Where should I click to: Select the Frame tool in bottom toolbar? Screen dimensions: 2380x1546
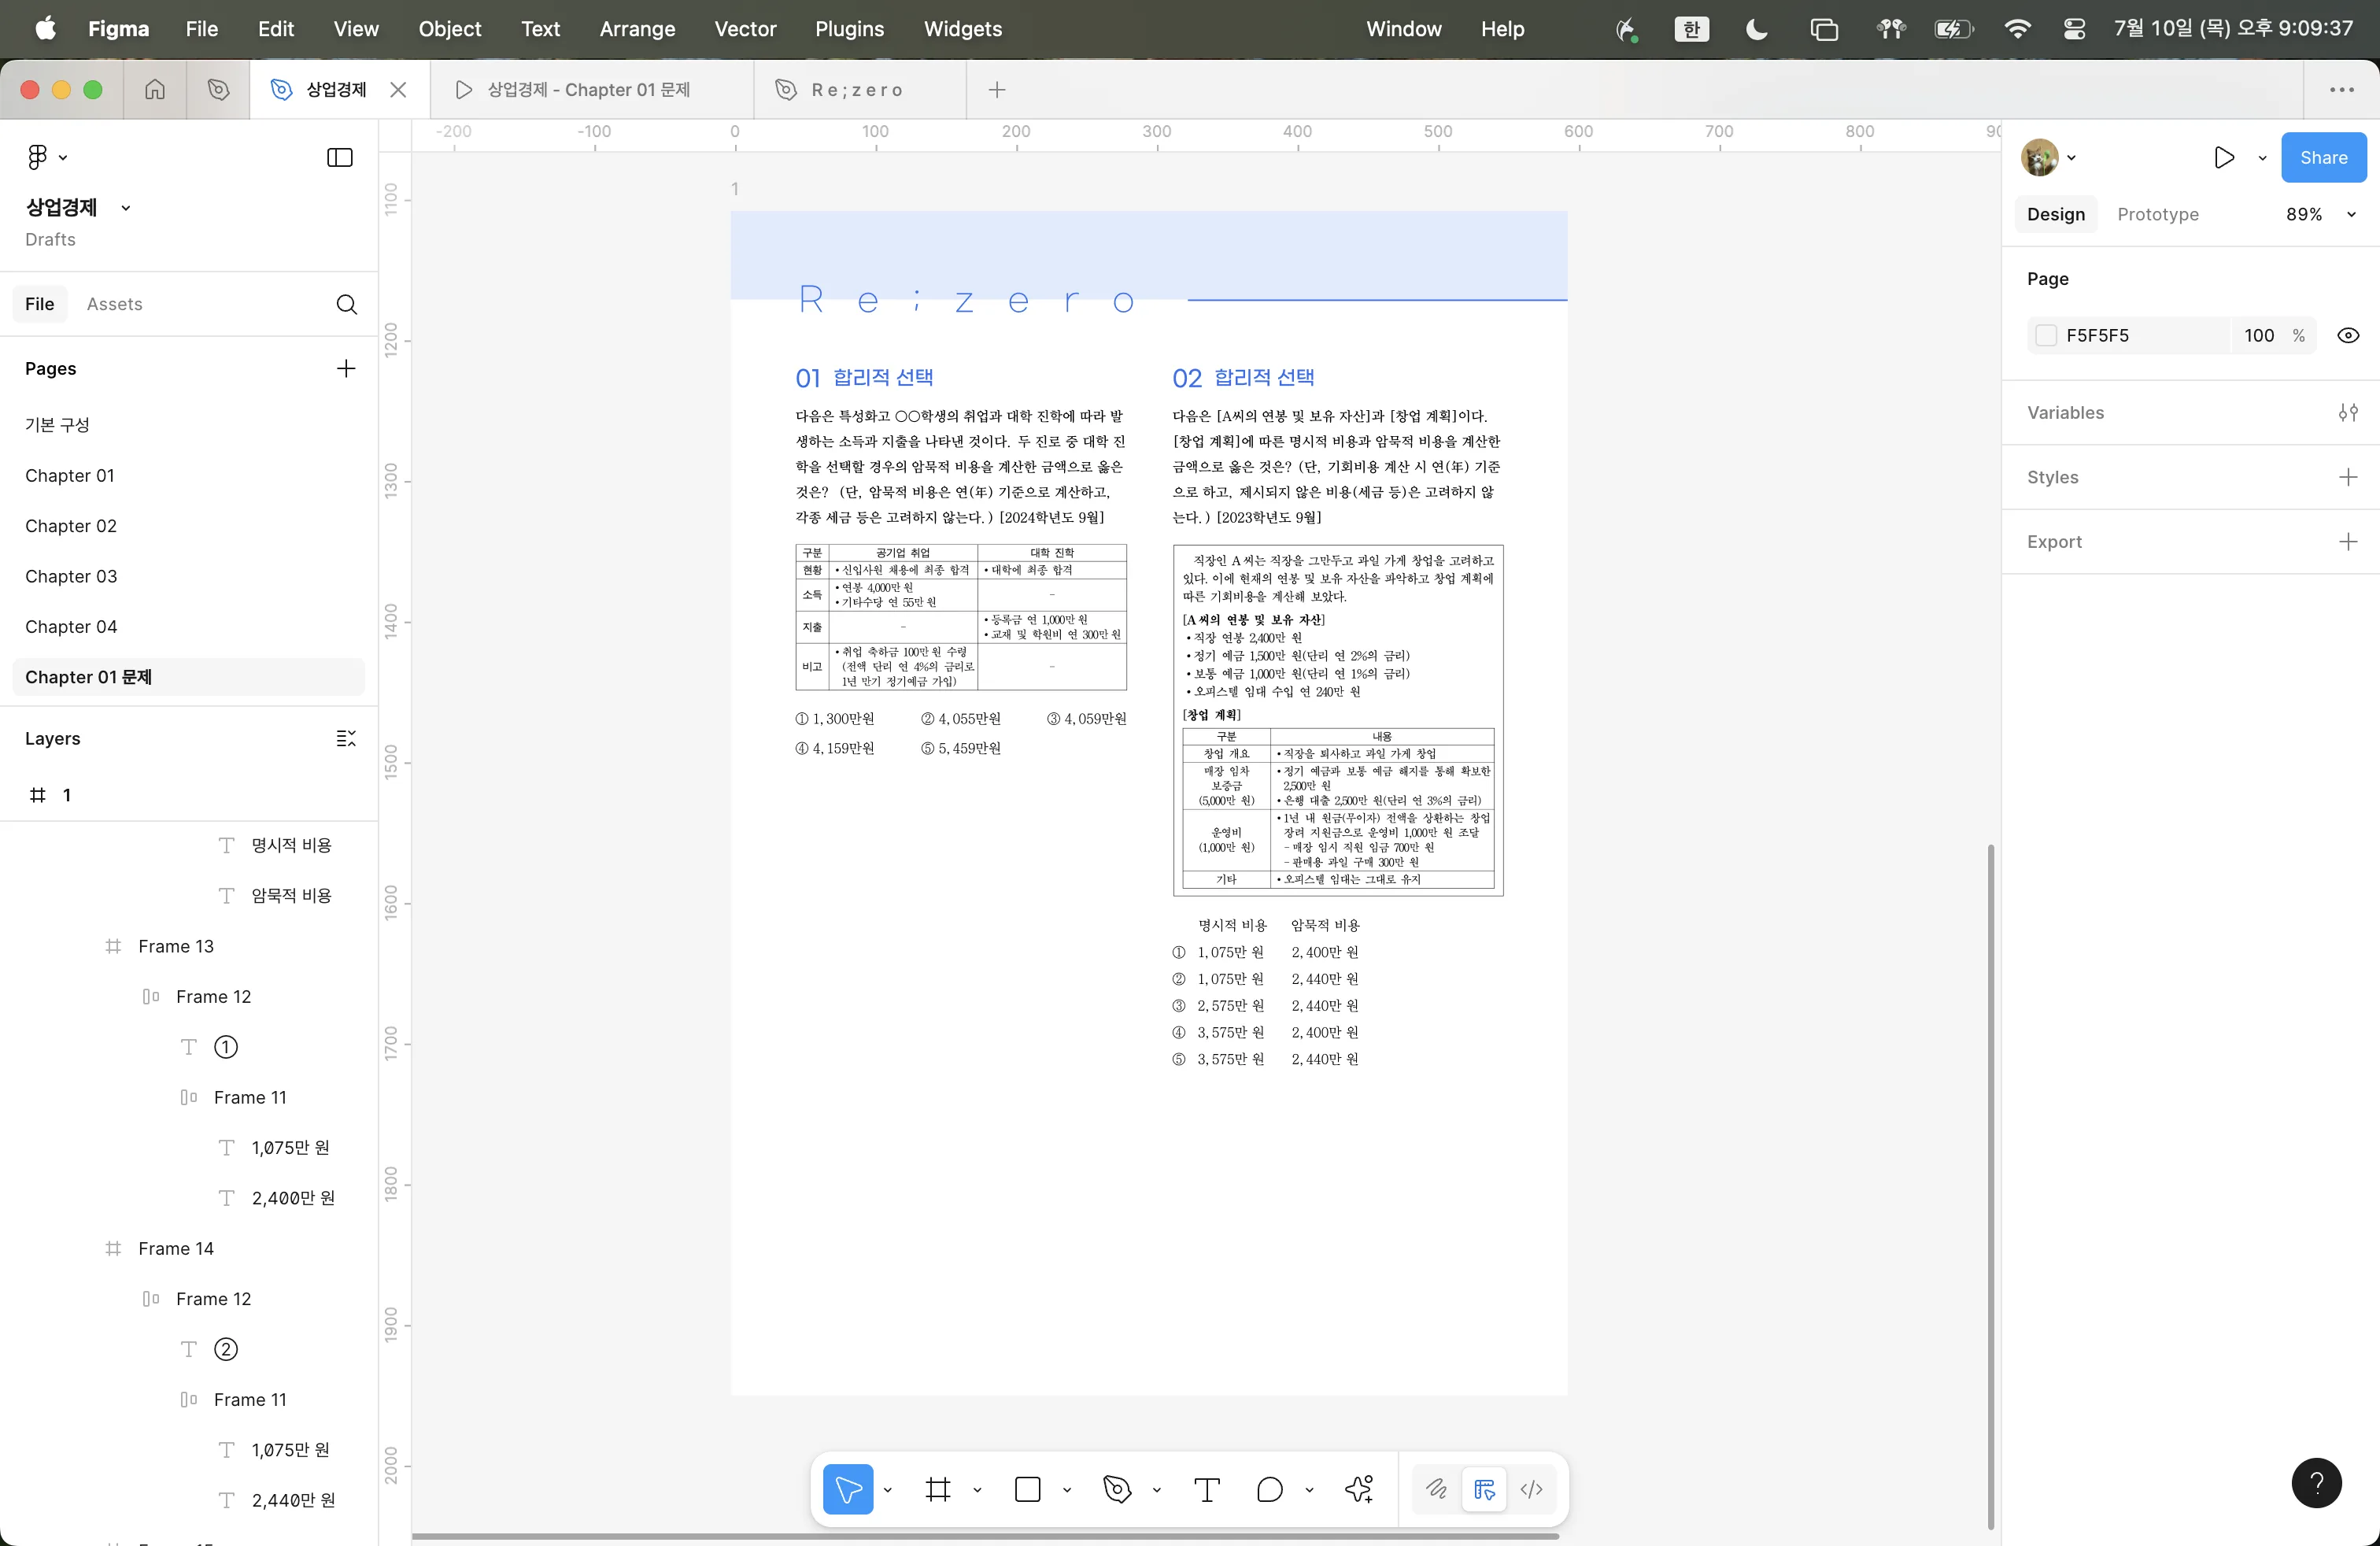point(937,1490)
